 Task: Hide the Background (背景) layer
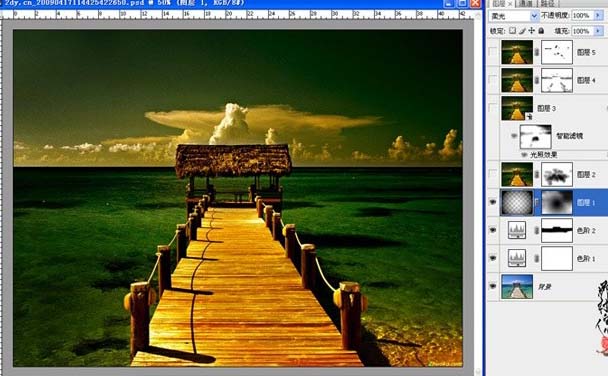pos(493,286)
